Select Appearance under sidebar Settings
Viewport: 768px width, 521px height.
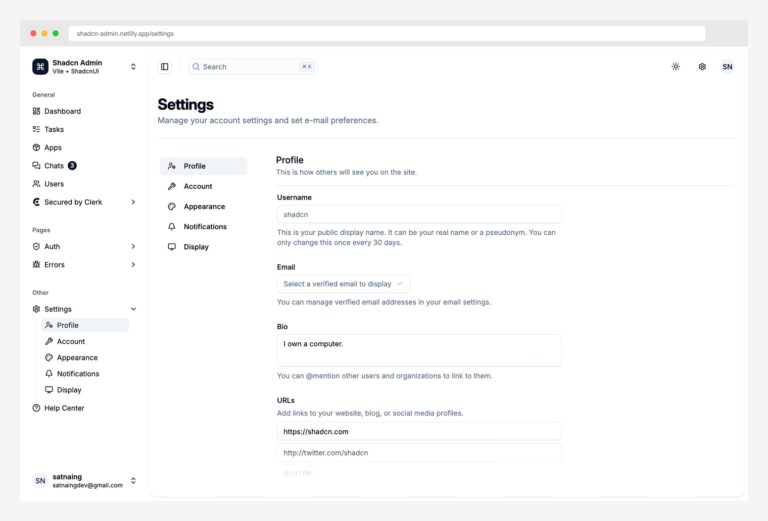(x=85, y=357)
